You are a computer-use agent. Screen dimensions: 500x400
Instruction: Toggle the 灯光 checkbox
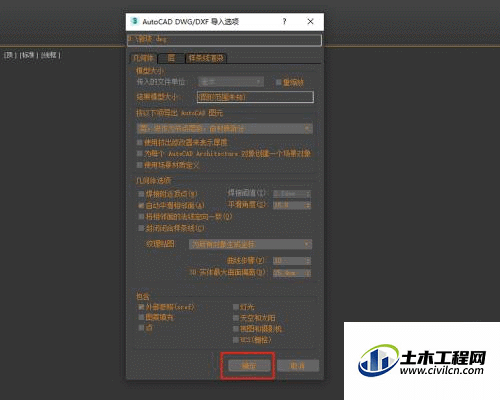tap(236, 307)
